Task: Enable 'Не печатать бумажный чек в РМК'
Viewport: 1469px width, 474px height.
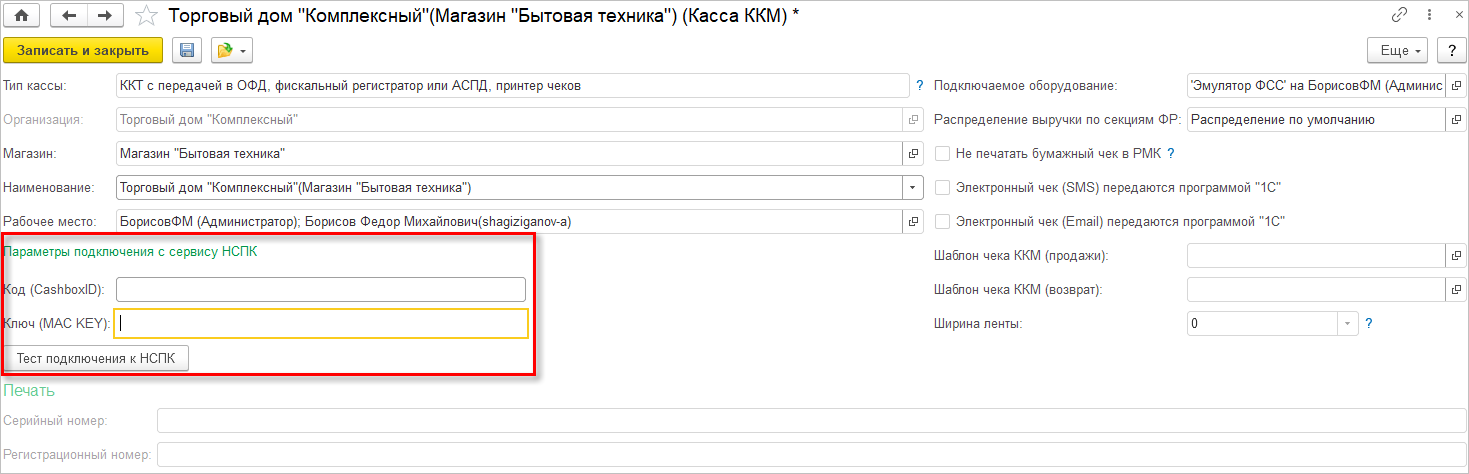Action: pyautogui.click(x=942, y=154)
